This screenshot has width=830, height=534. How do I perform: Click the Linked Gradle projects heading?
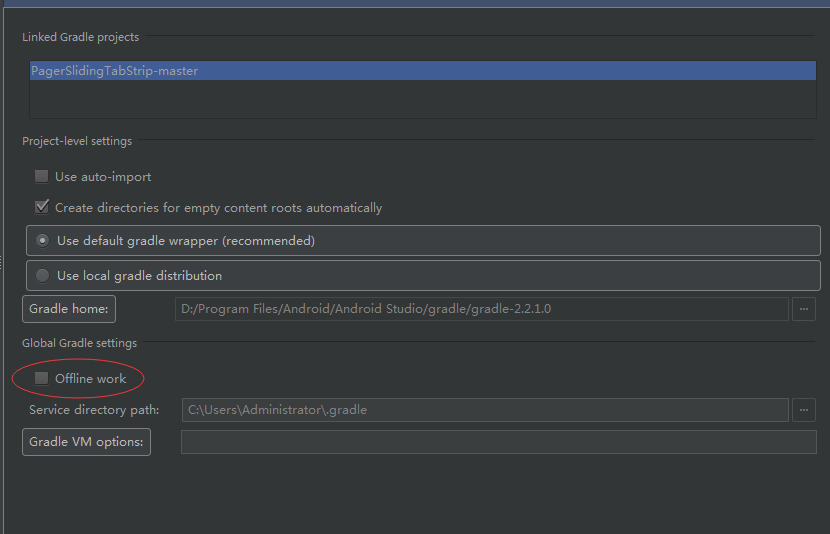click(80, 37)
